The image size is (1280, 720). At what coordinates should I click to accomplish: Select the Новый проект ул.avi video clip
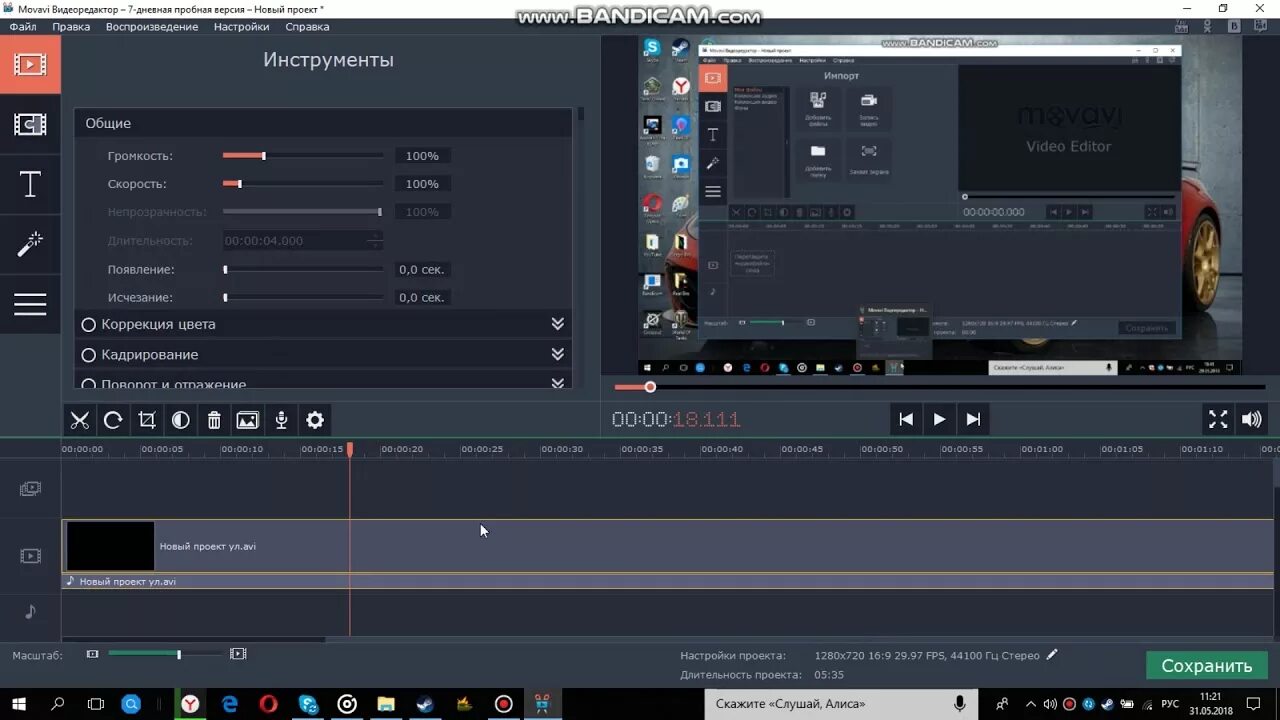(668, 546)
